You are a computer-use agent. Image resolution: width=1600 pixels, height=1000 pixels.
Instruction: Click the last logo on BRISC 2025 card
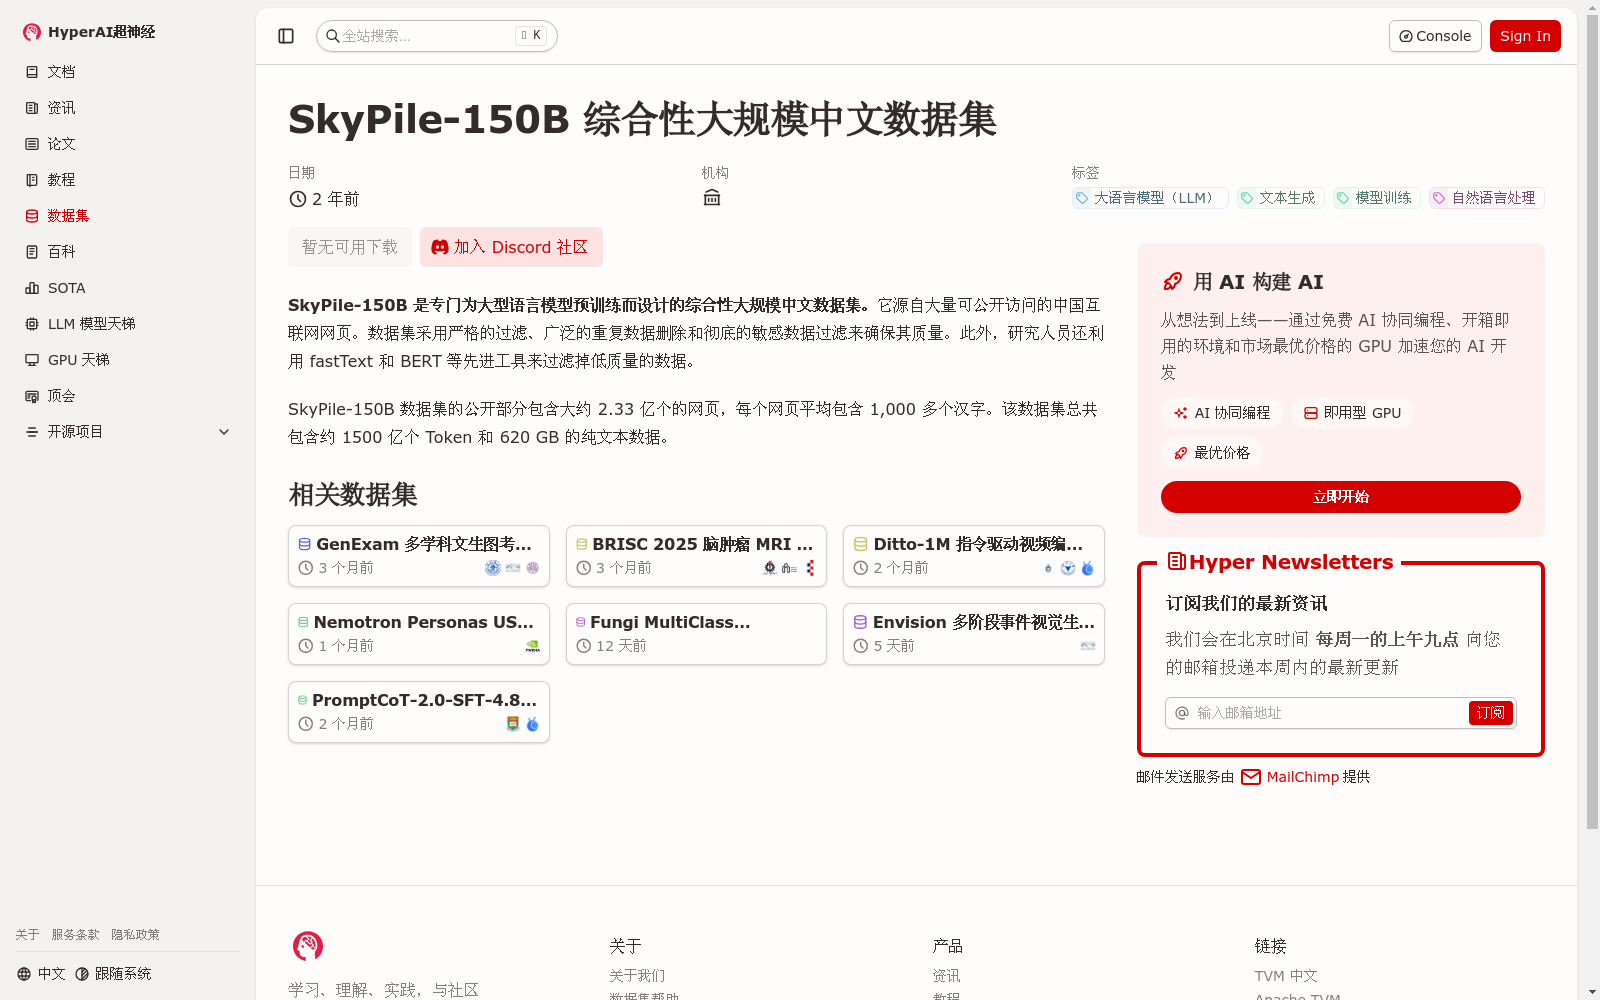coord(810,568)
